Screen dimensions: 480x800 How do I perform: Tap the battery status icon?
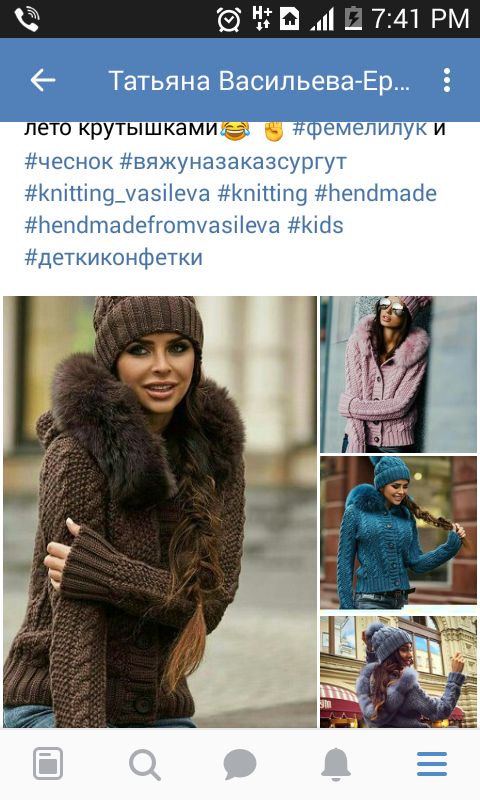tap(353, 19)
